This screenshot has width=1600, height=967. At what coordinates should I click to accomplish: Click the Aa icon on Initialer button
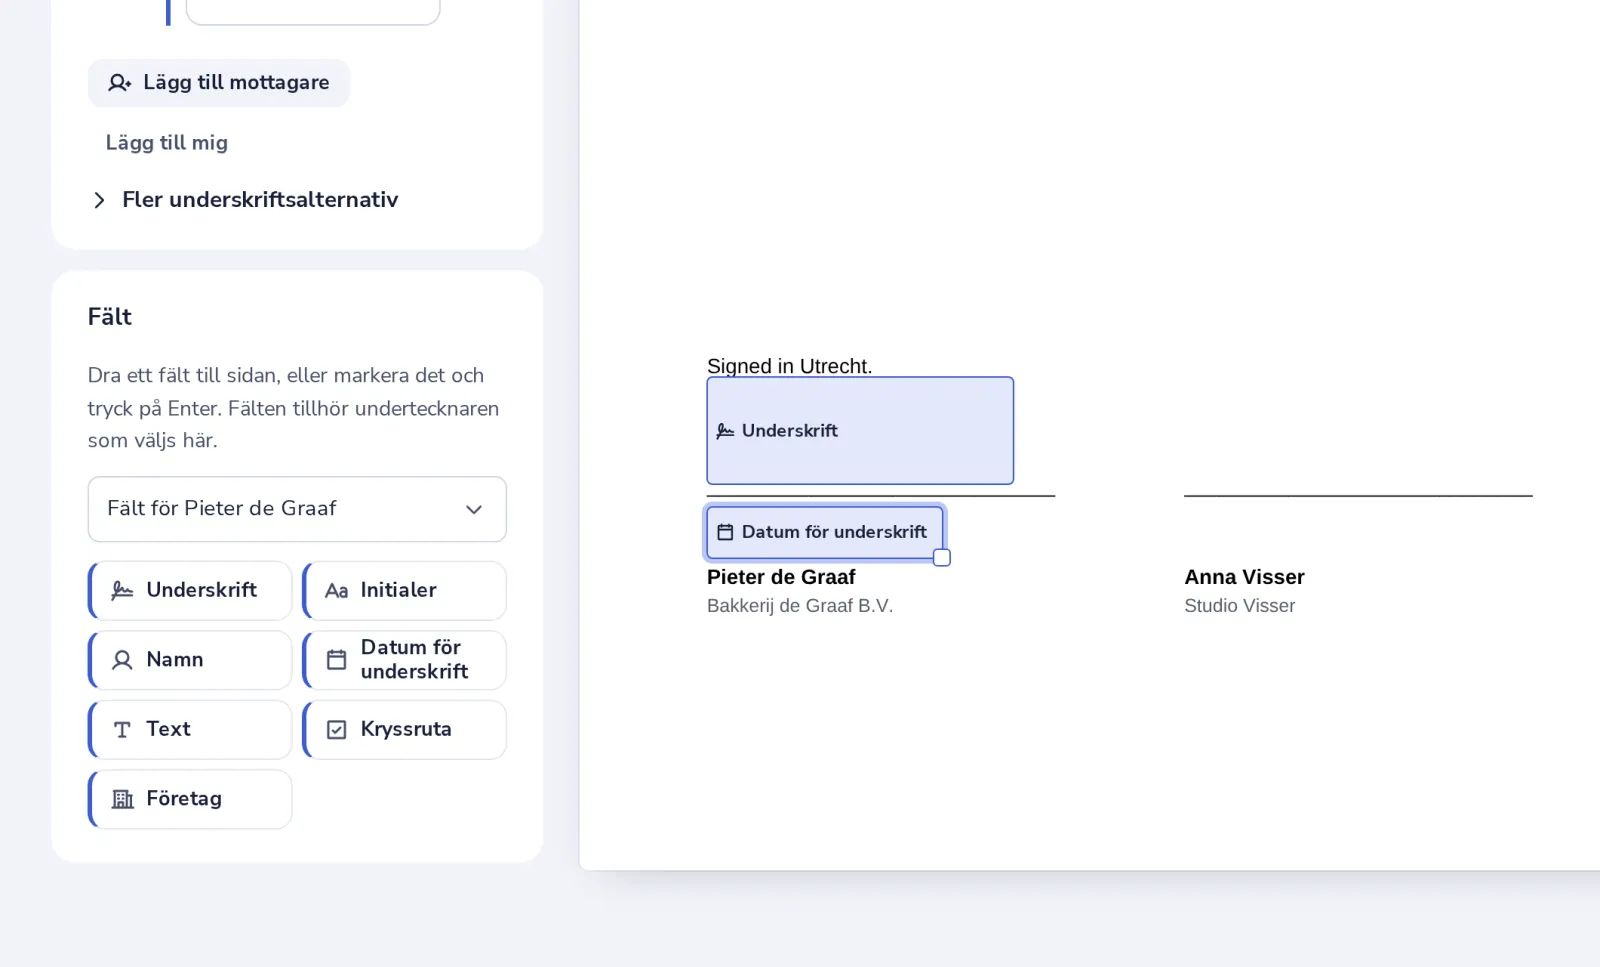pos(337,591)
